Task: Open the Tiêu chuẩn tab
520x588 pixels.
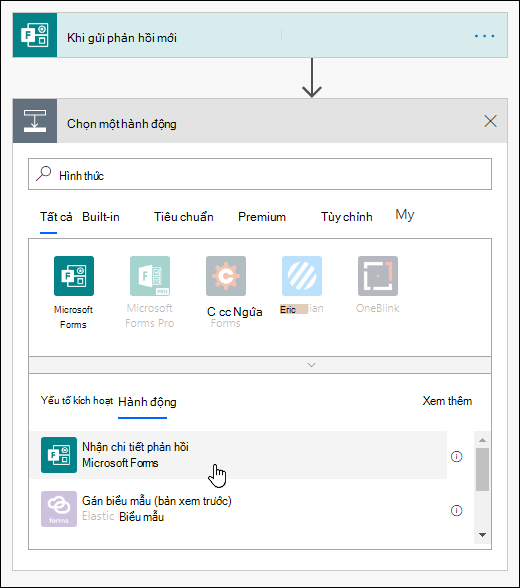Action: (x=184, y=217)
